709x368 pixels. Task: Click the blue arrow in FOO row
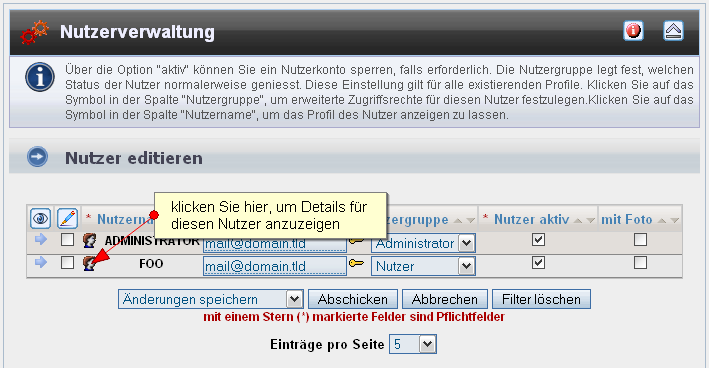[41, 262]
